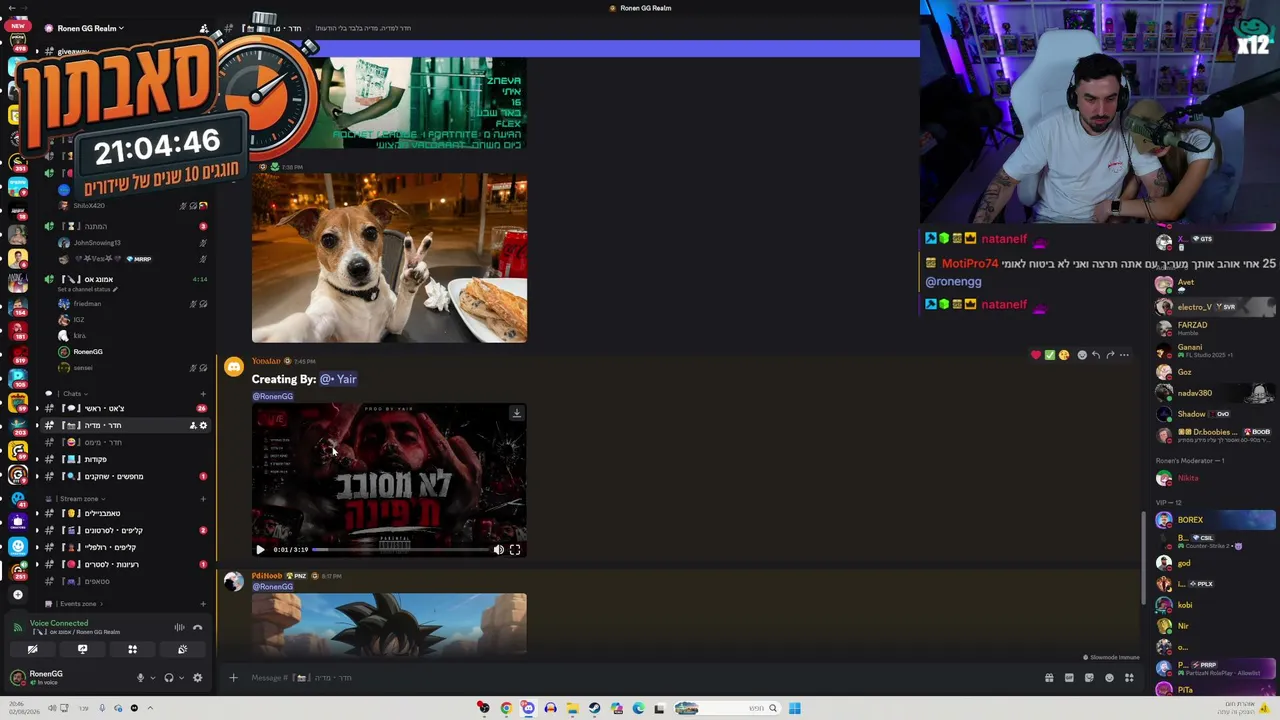This screenshot has height=720, width=1280.
Task: Open the sticker picker in the message bar
Action: click(1089, 678)
